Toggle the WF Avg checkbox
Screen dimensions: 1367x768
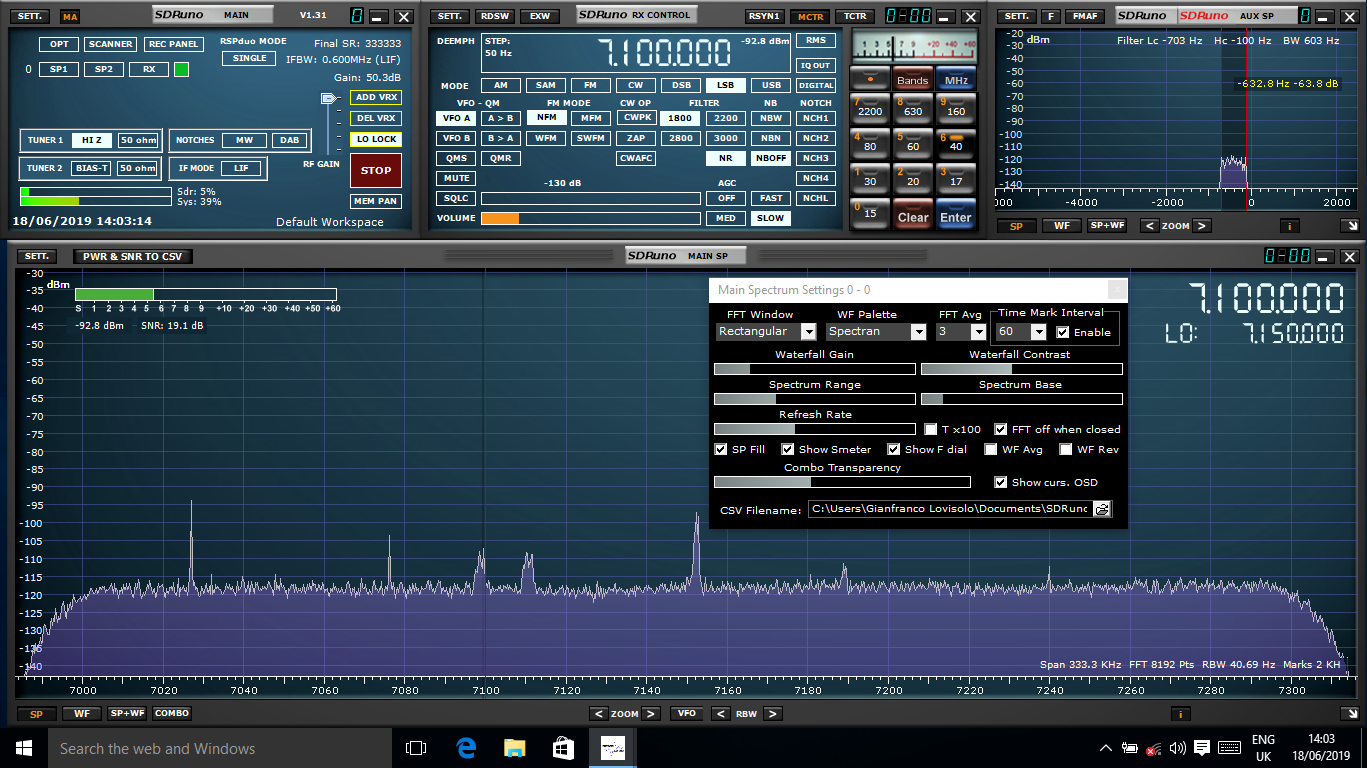[991, 449]
